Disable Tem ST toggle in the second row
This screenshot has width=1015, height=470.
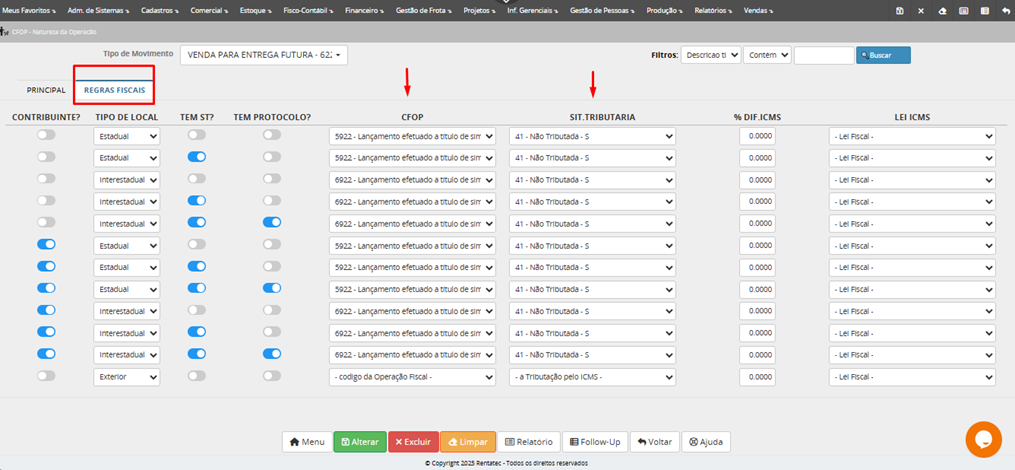[x=197, y=157]
